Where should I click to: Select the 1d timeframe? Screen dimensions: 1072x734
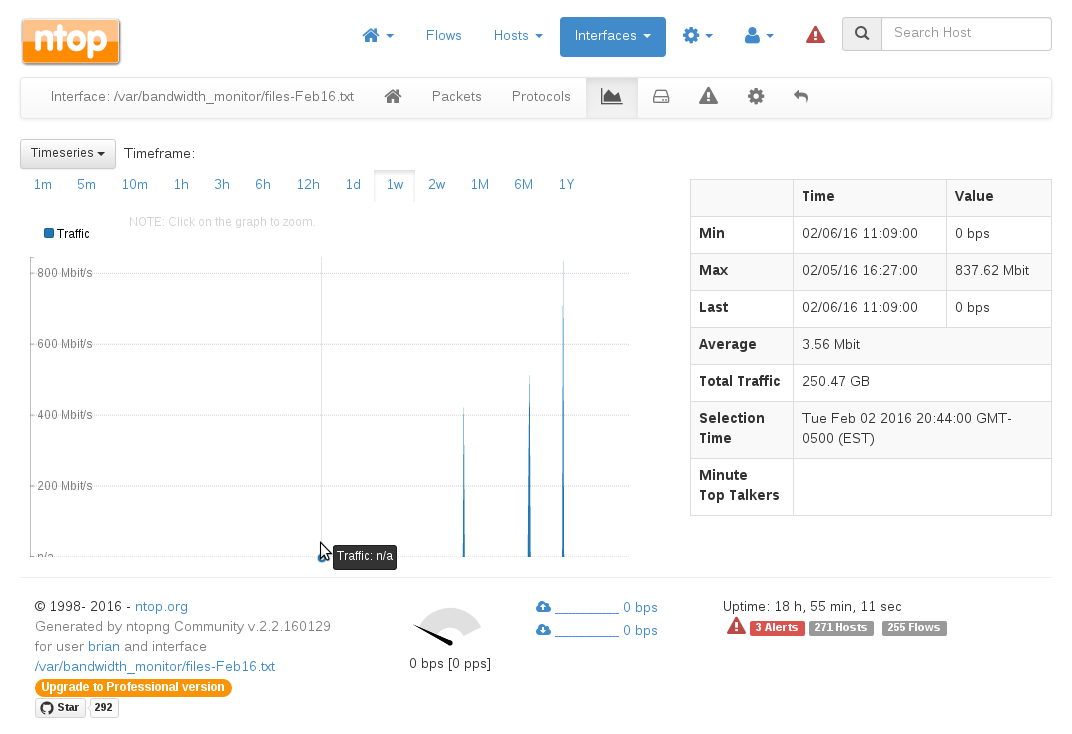[x=353, y=185]
